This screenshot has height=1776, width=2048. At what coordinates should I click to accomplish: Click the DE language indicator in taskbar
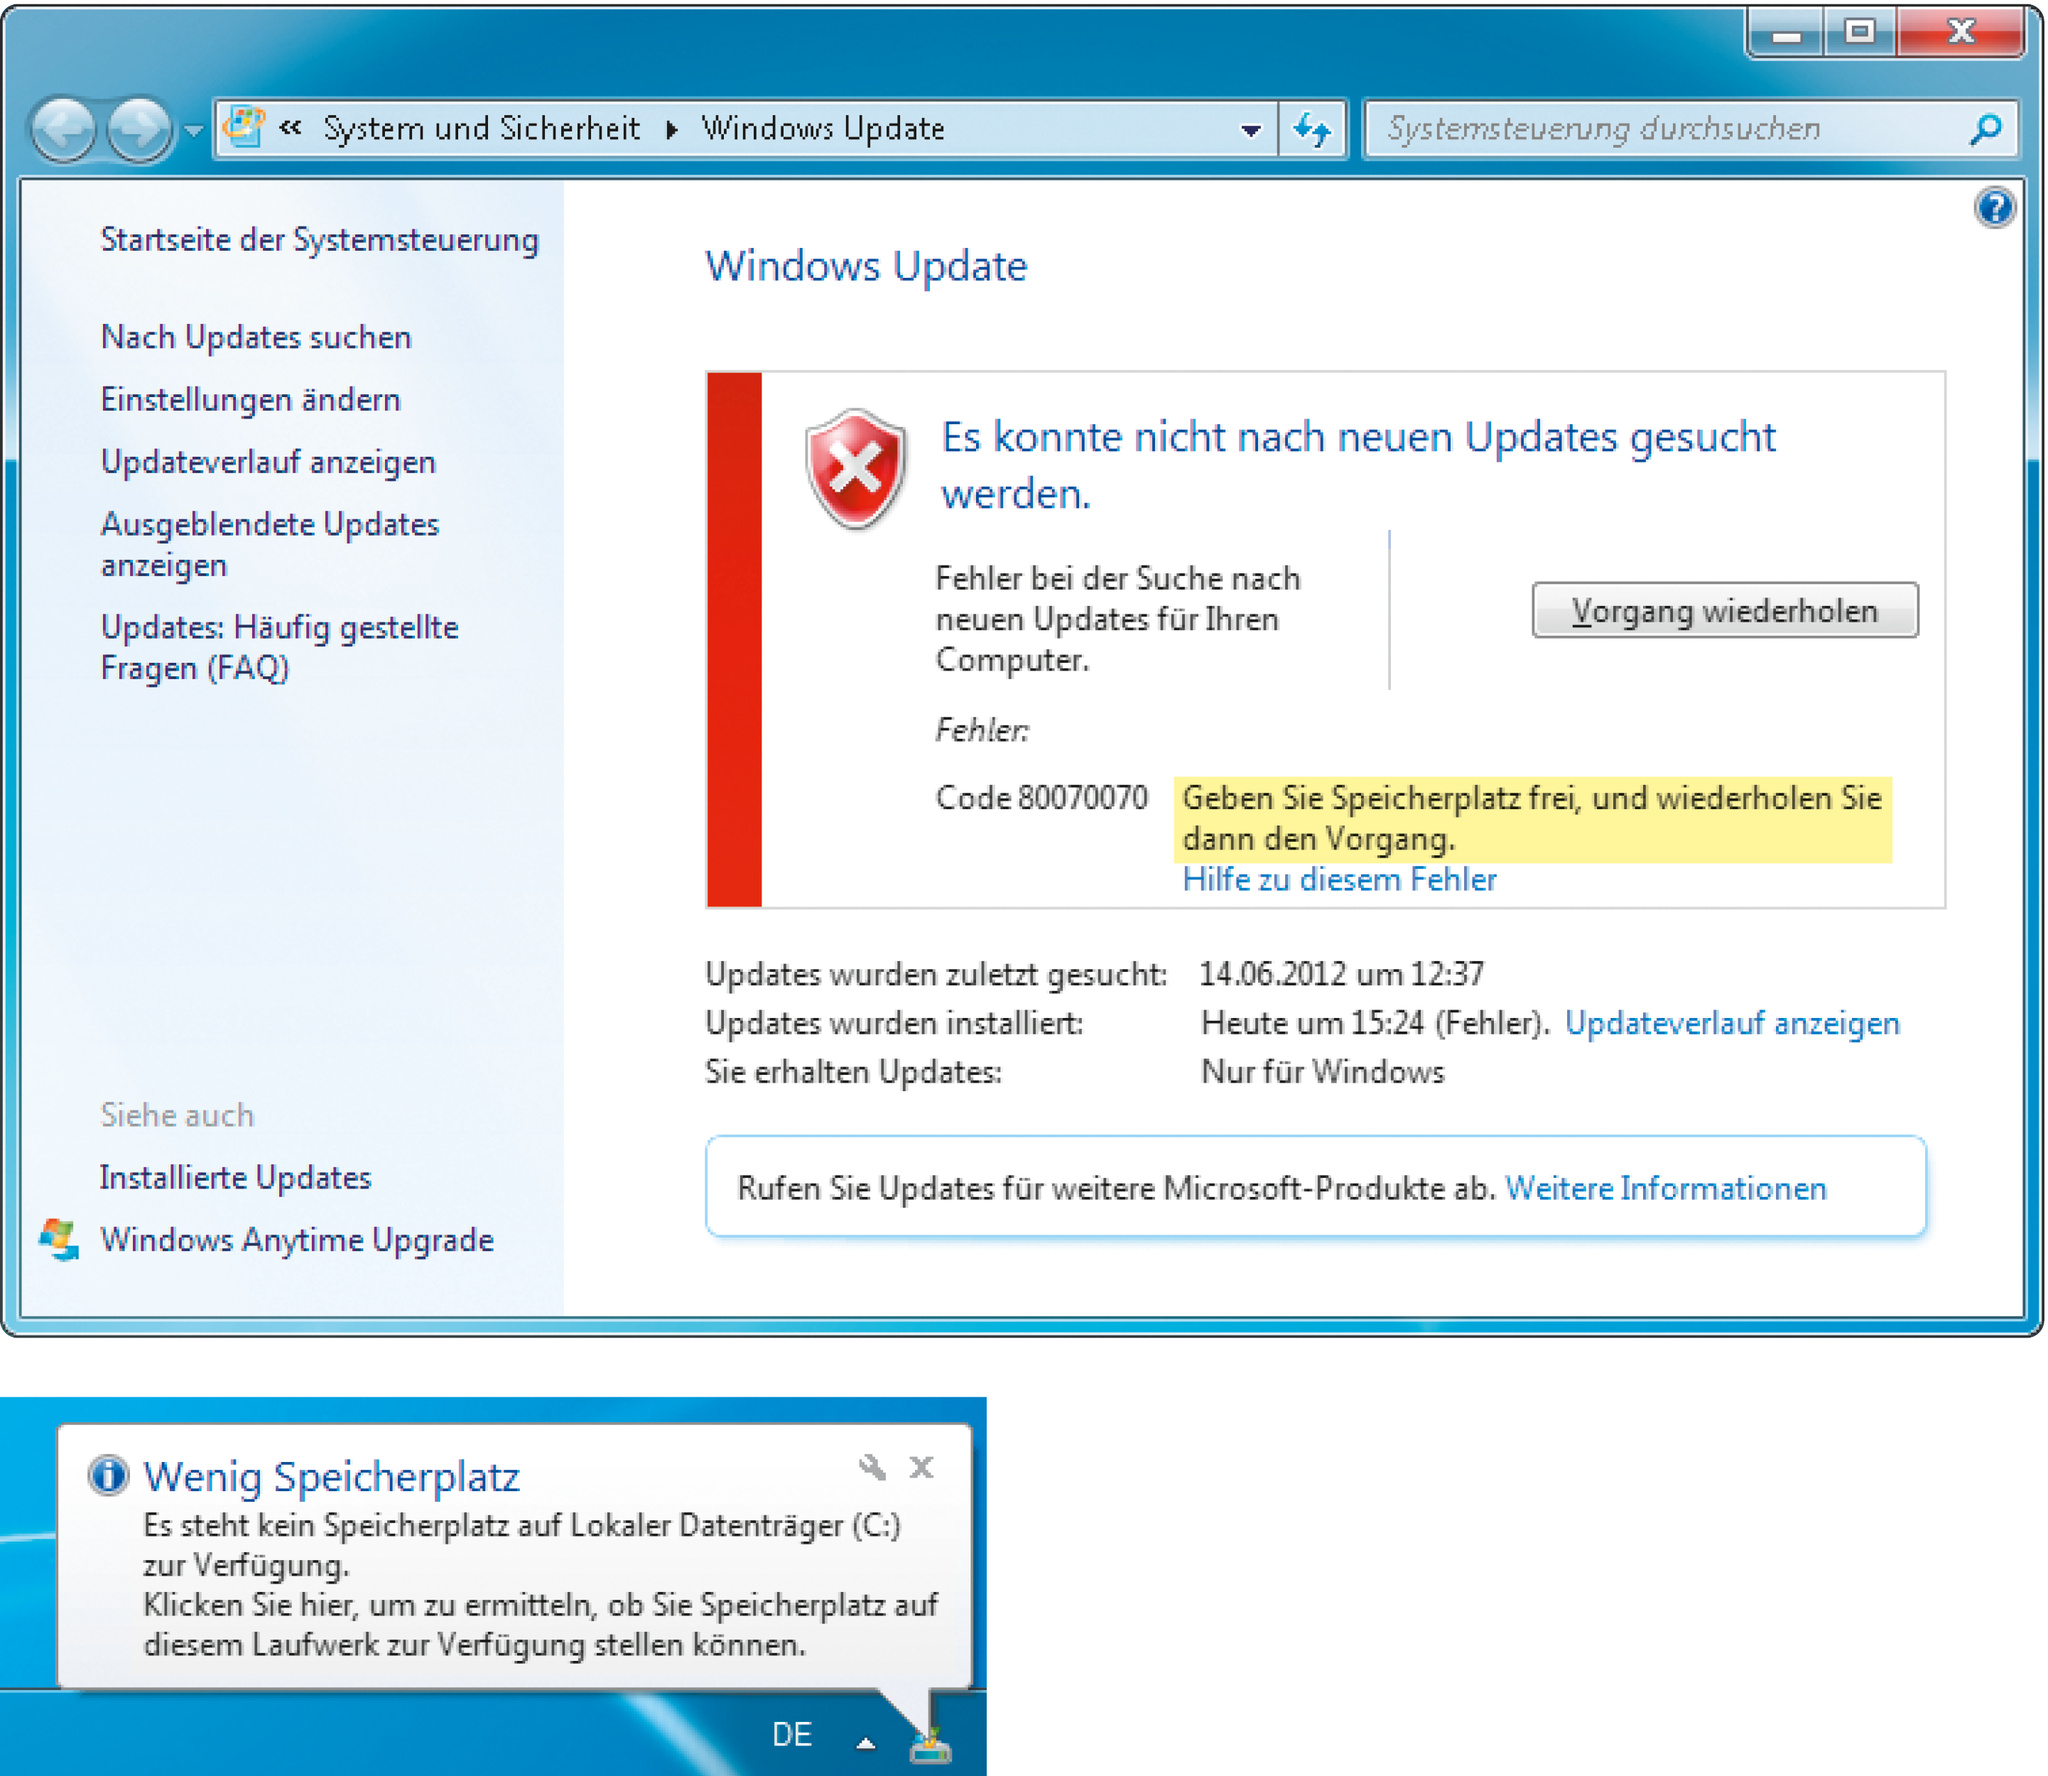point(792,1734)
